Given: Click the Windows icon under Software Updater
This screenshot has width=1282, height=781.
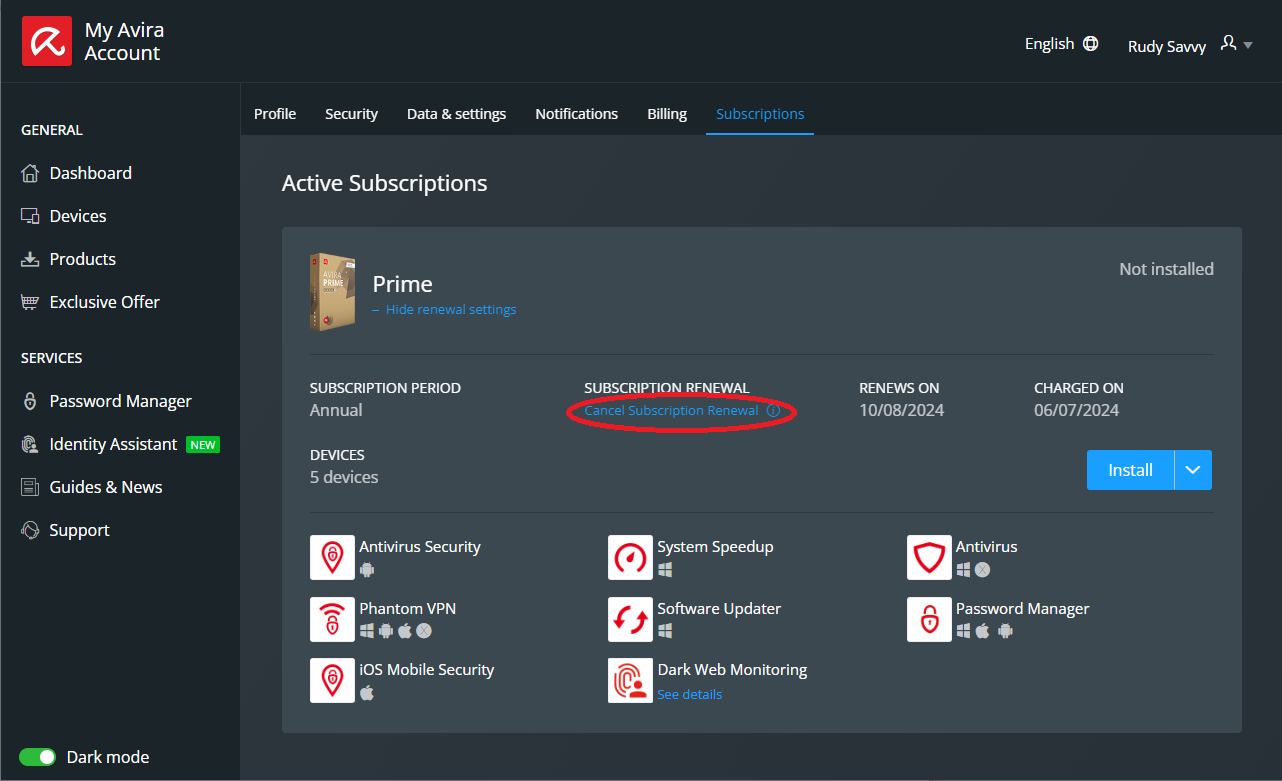Looking at the screenshot, I should [x=665, y=631].
